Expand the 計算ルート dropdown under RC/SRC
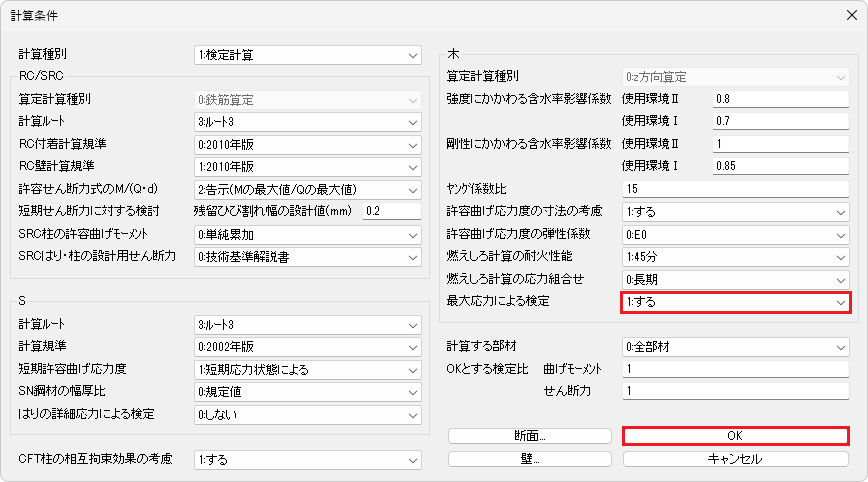The image size is (868, 482). click(x=308, y=122)
